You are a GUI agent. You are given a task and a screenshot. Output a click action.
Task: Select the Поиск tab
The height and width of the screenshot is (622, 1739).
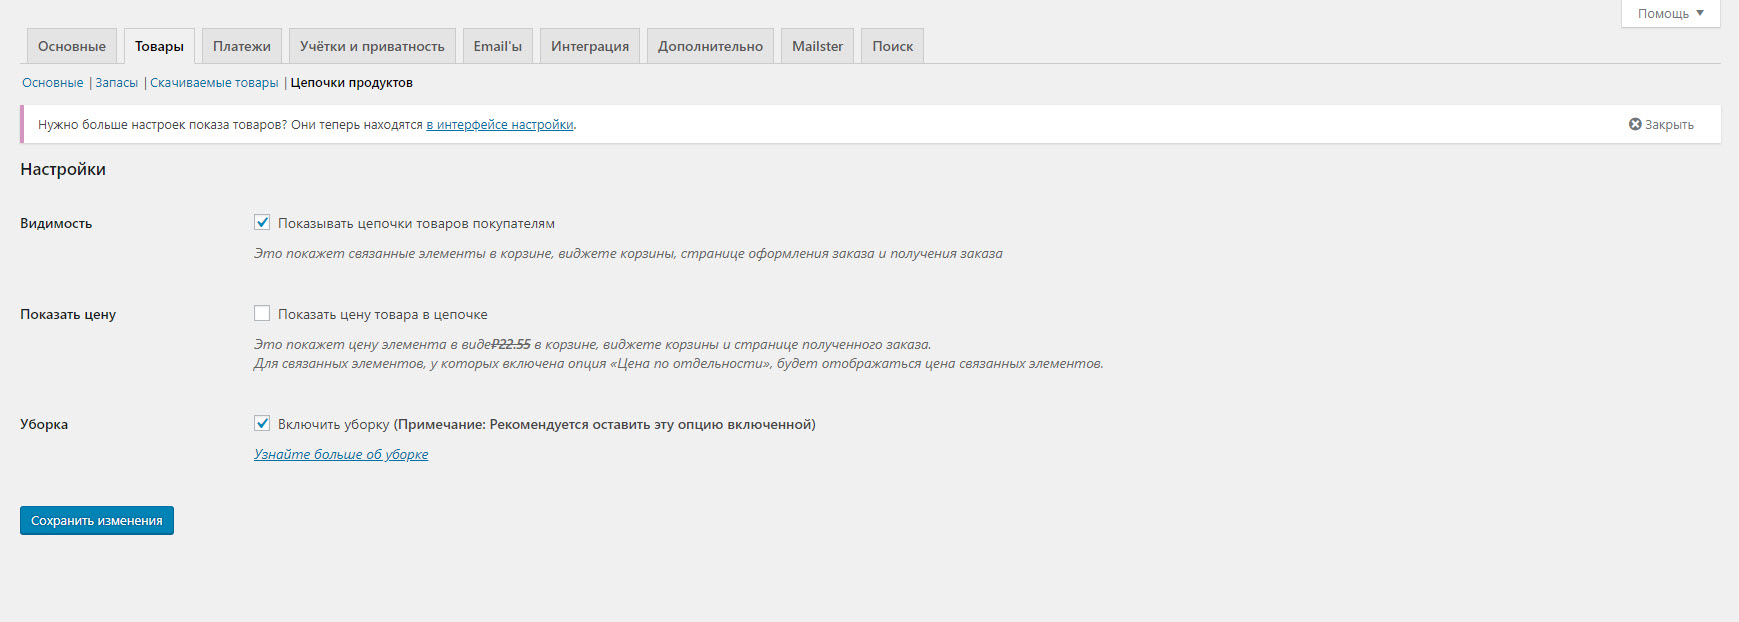point(892,47)
